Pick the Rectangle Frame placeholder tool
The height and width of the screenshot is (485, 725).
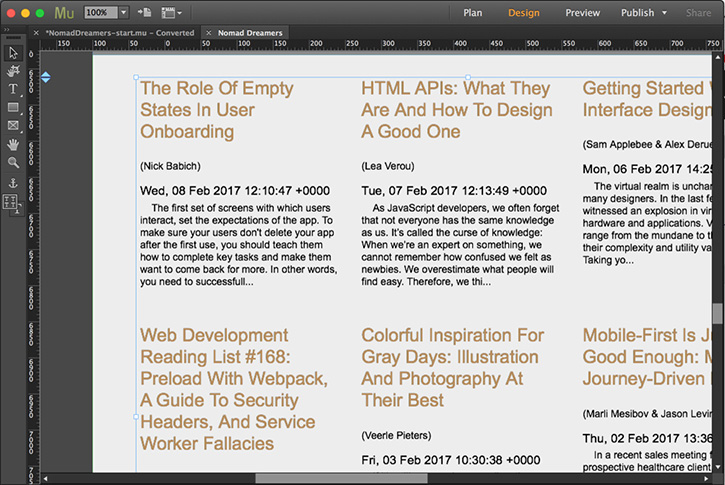click(x=13, y=125)
